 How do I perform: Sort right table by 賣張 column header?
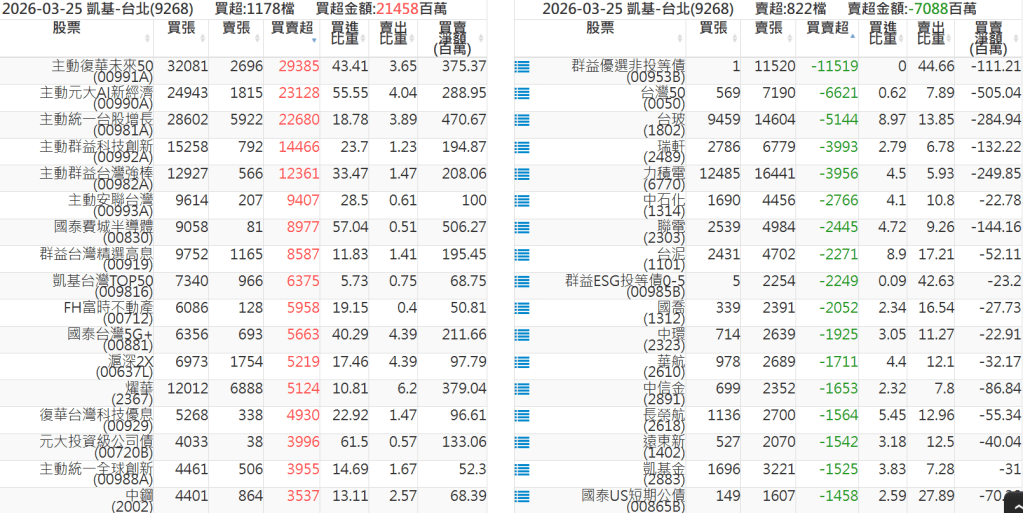click(x=769, y=29)
